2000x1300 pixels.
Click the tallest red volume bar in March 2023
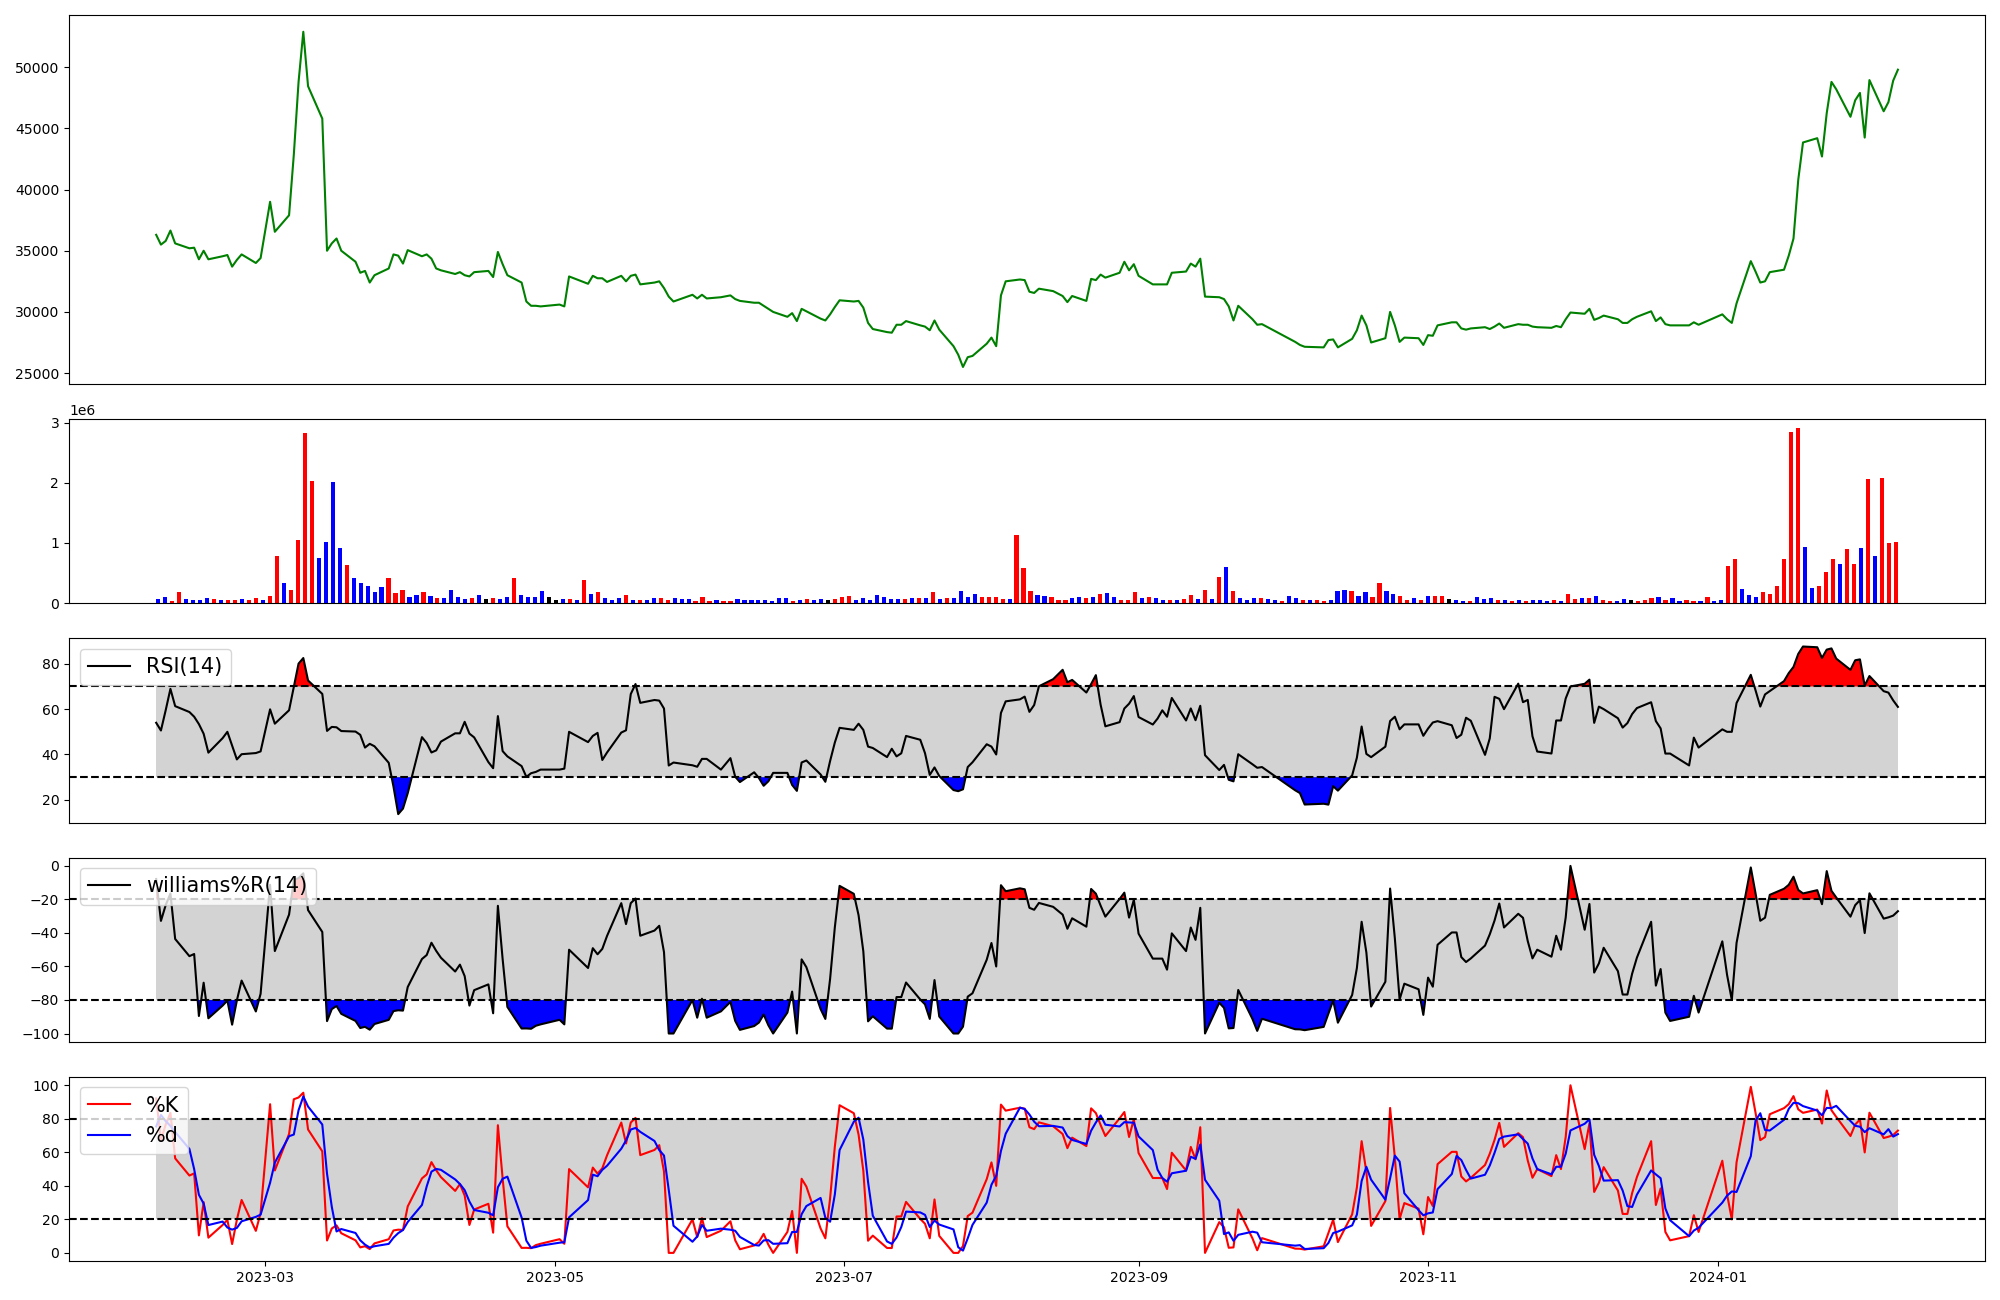coord(305,520)
